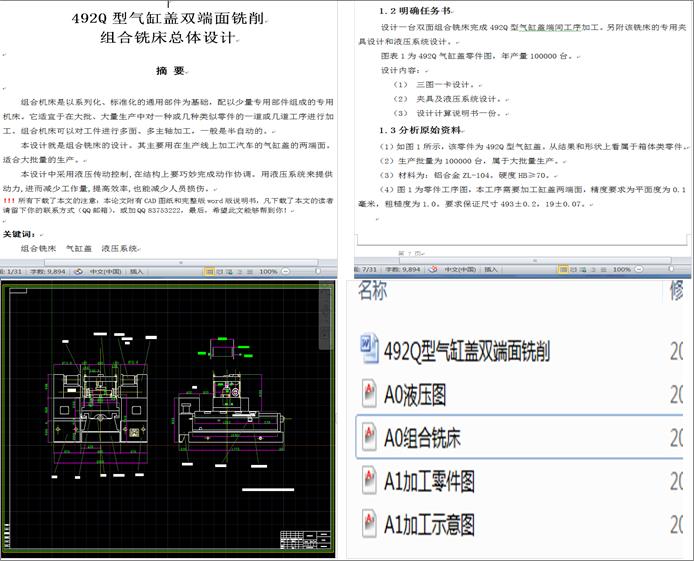Select Print Layout view in the page 7/31 window

(x=563, y=269)
